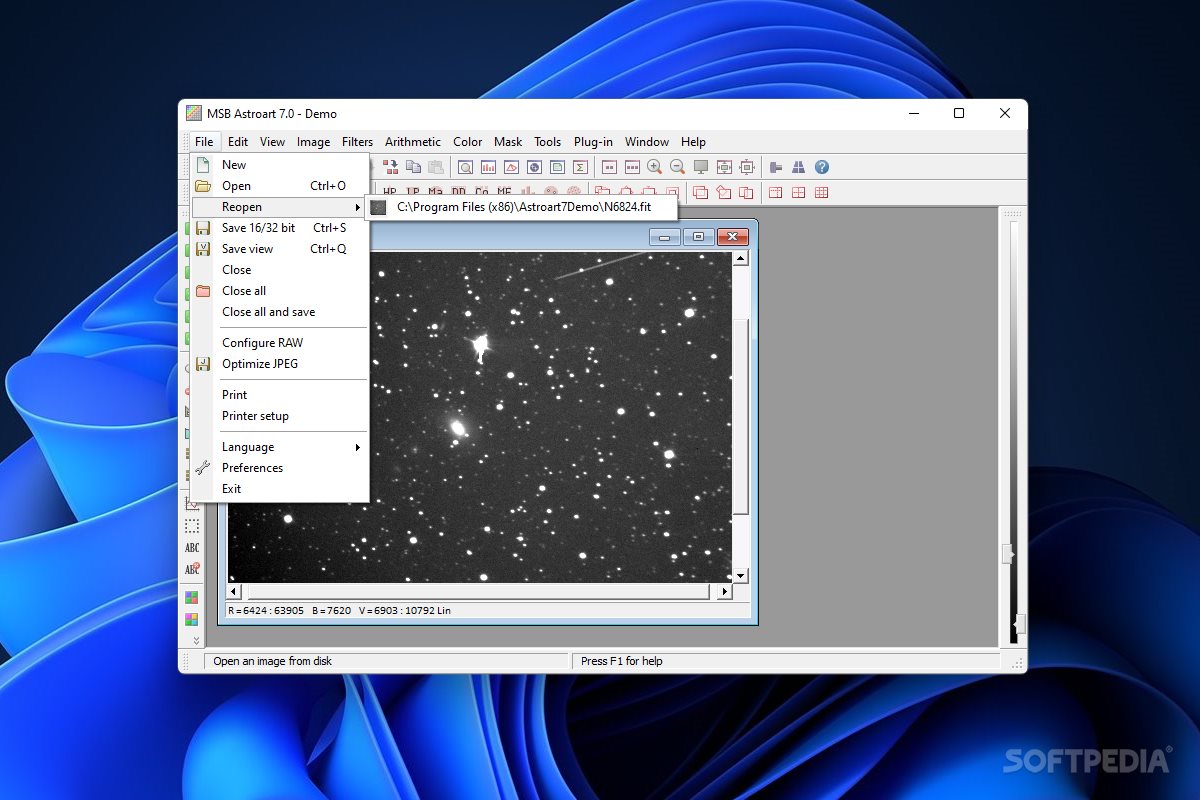Click 'Press F1 for help' status text

click(621, 661)
